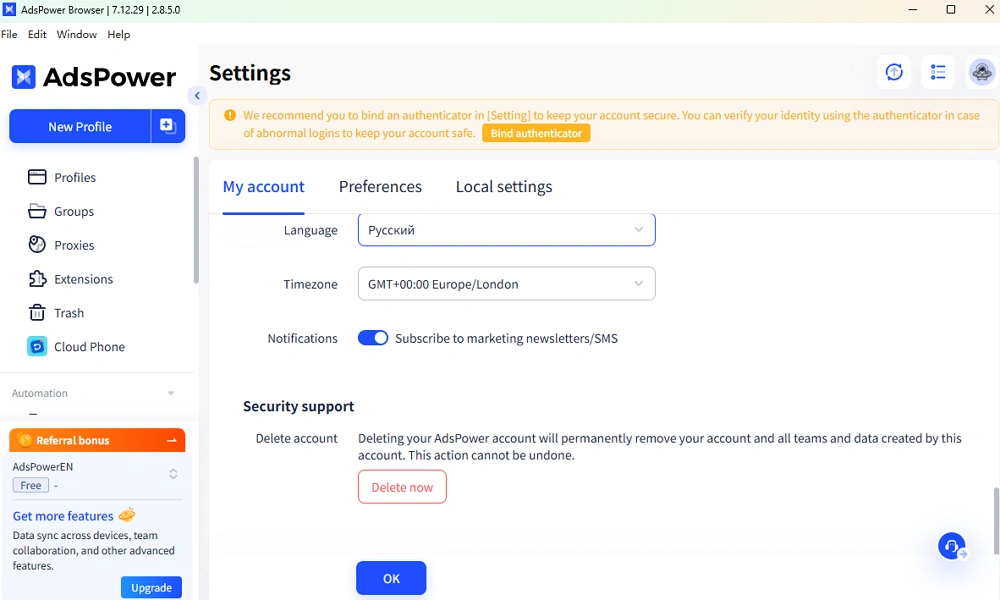Viewport: 1000px width, 600px height.
Task: Go to the Proxies section
Action: point(61,245)
